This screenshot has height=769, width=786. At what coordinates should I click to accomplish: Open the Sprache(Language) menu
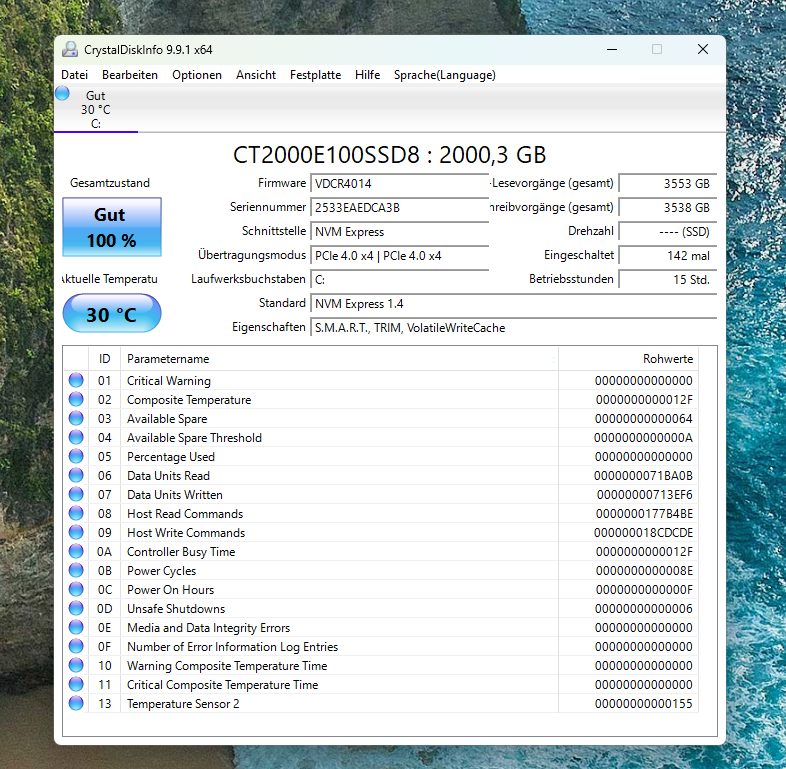445,75
